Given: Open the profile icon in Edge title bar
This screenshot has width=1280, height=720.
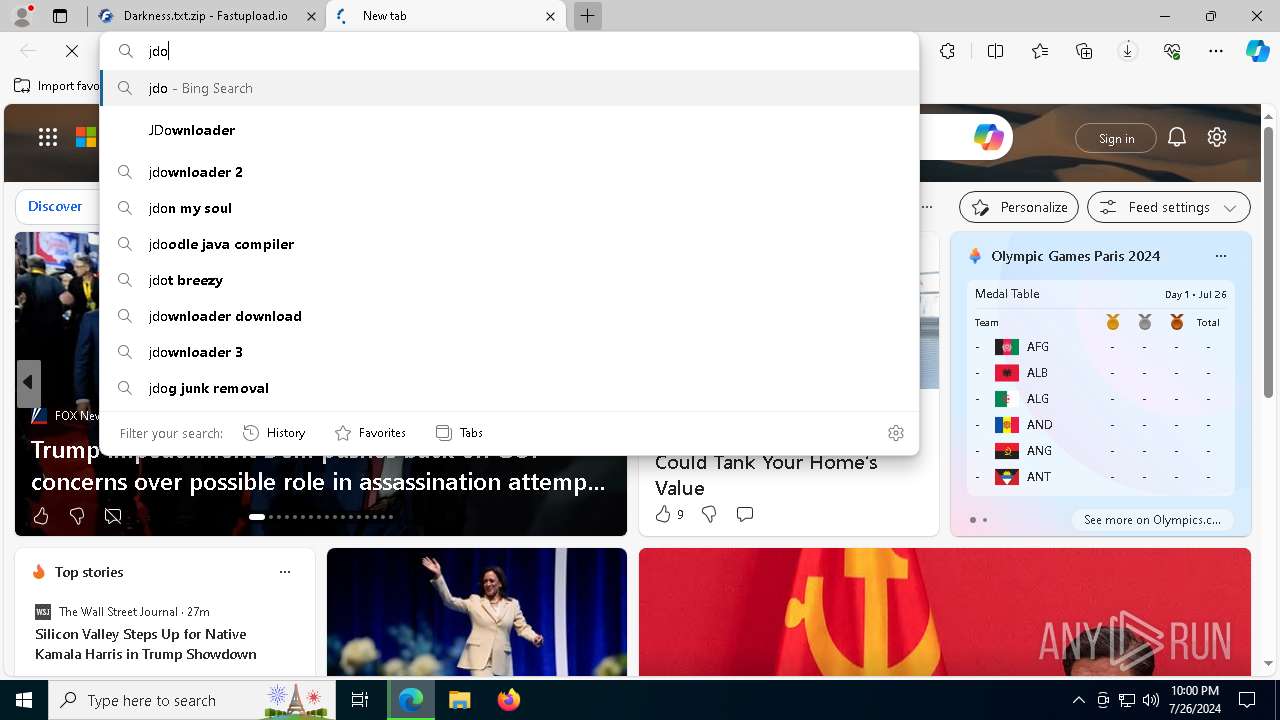Looking at the screenshot, I should [22, 16].
